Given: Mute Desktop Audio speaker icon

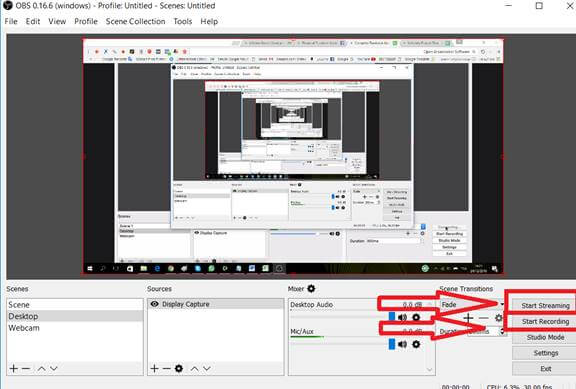Looking at the screenshot, I should (403, 317).
